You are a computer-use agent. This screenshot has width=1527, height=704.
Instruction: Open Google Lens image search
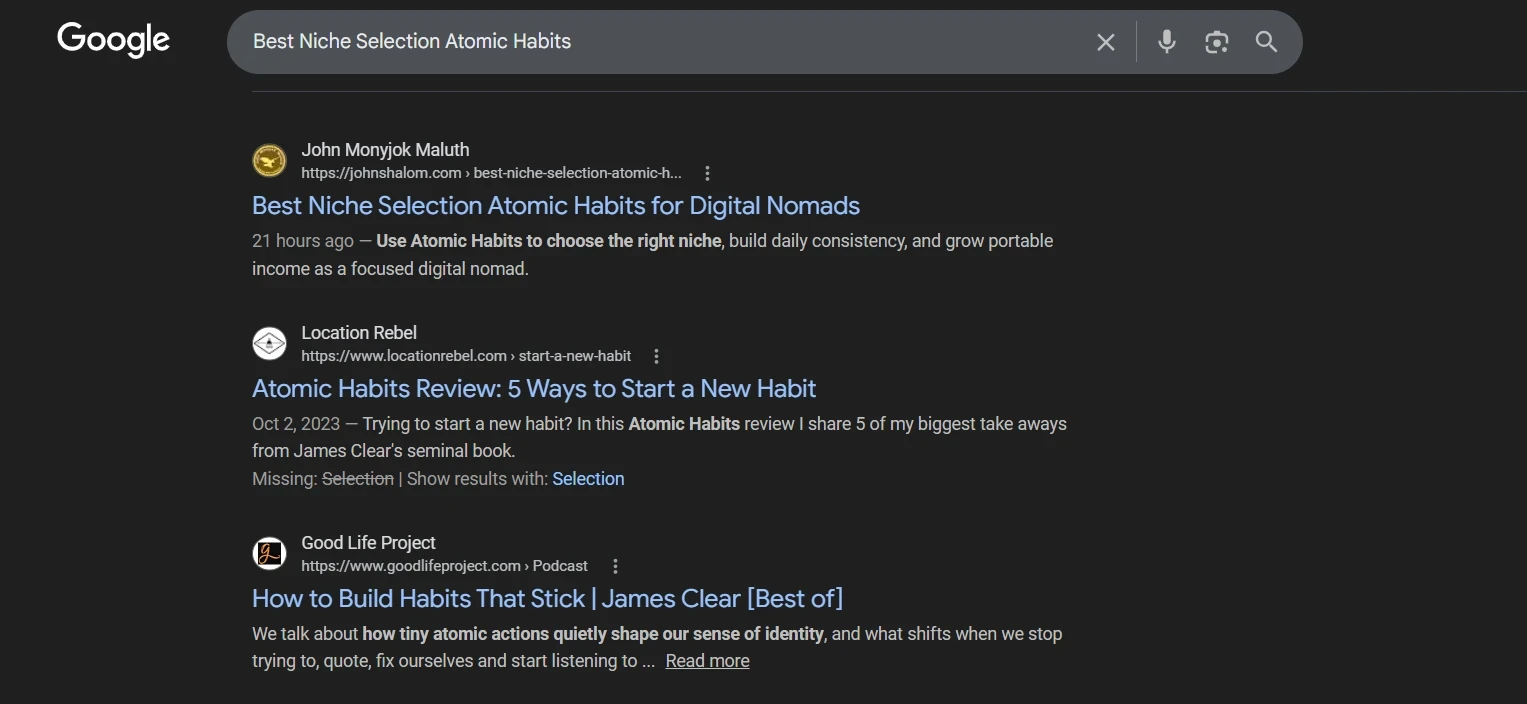point(1216,42)
